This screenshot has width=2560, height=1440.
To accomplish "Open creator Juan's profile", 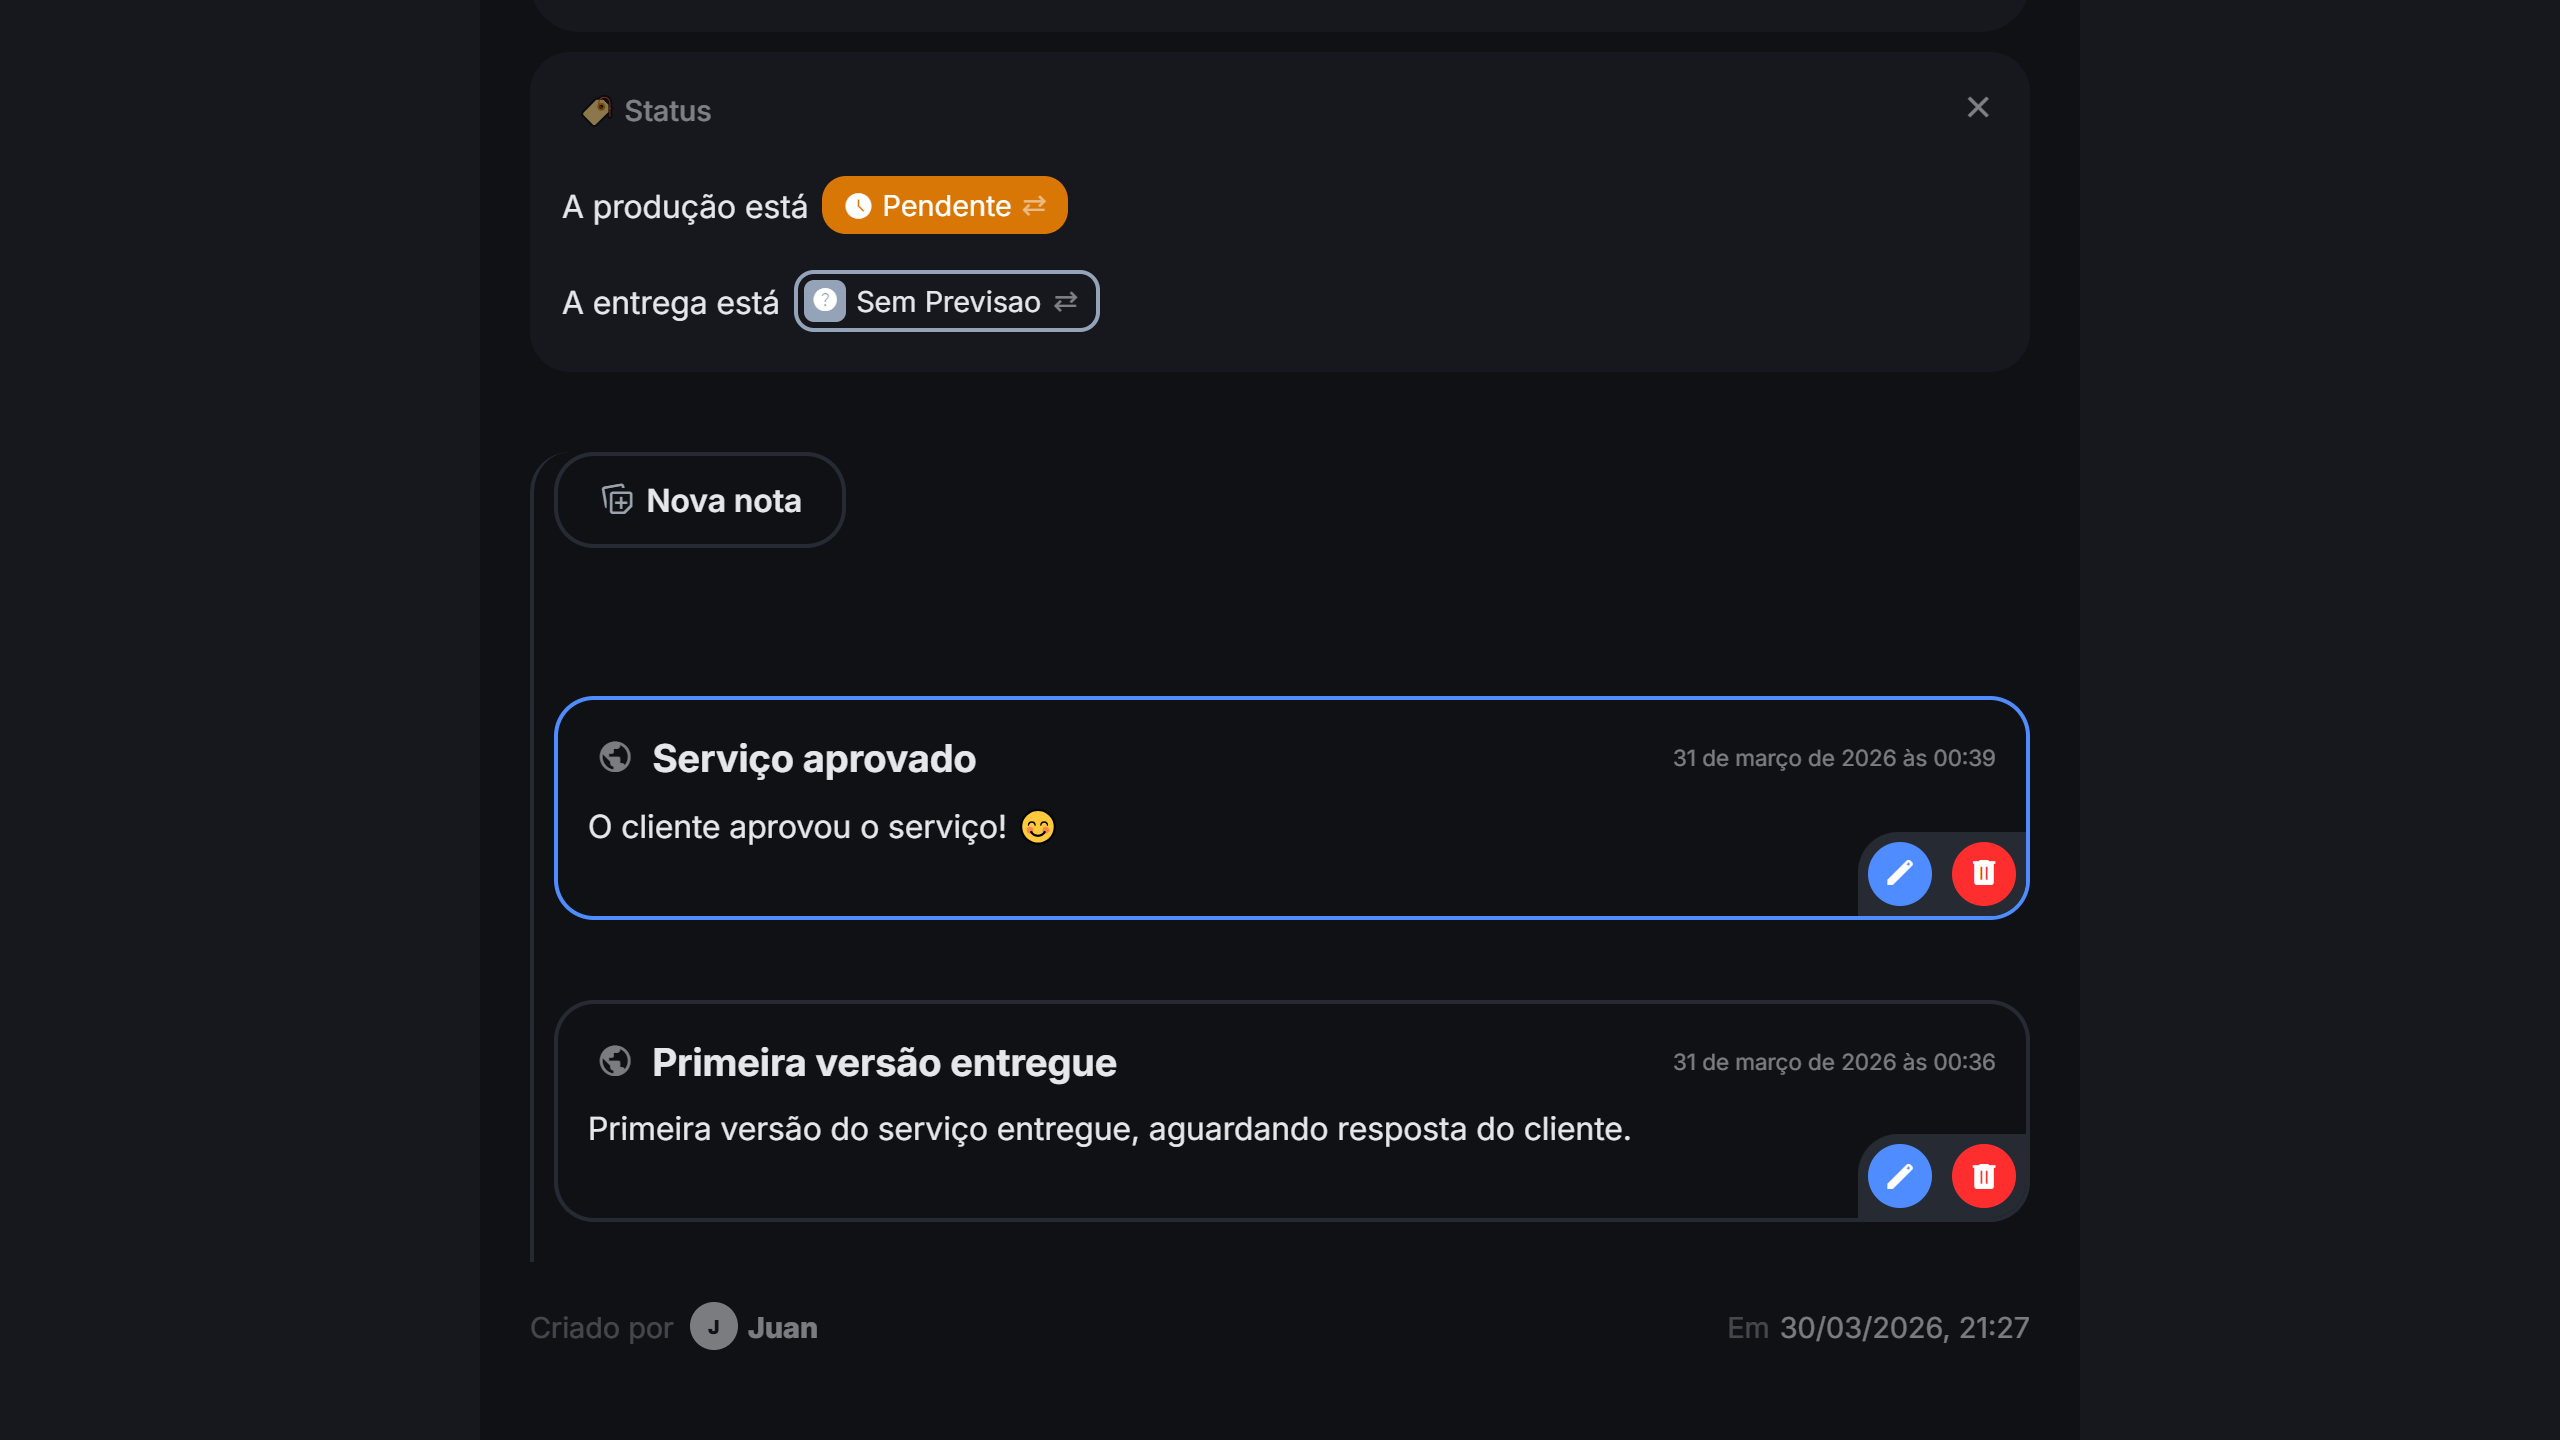I will click(782, 1328).
